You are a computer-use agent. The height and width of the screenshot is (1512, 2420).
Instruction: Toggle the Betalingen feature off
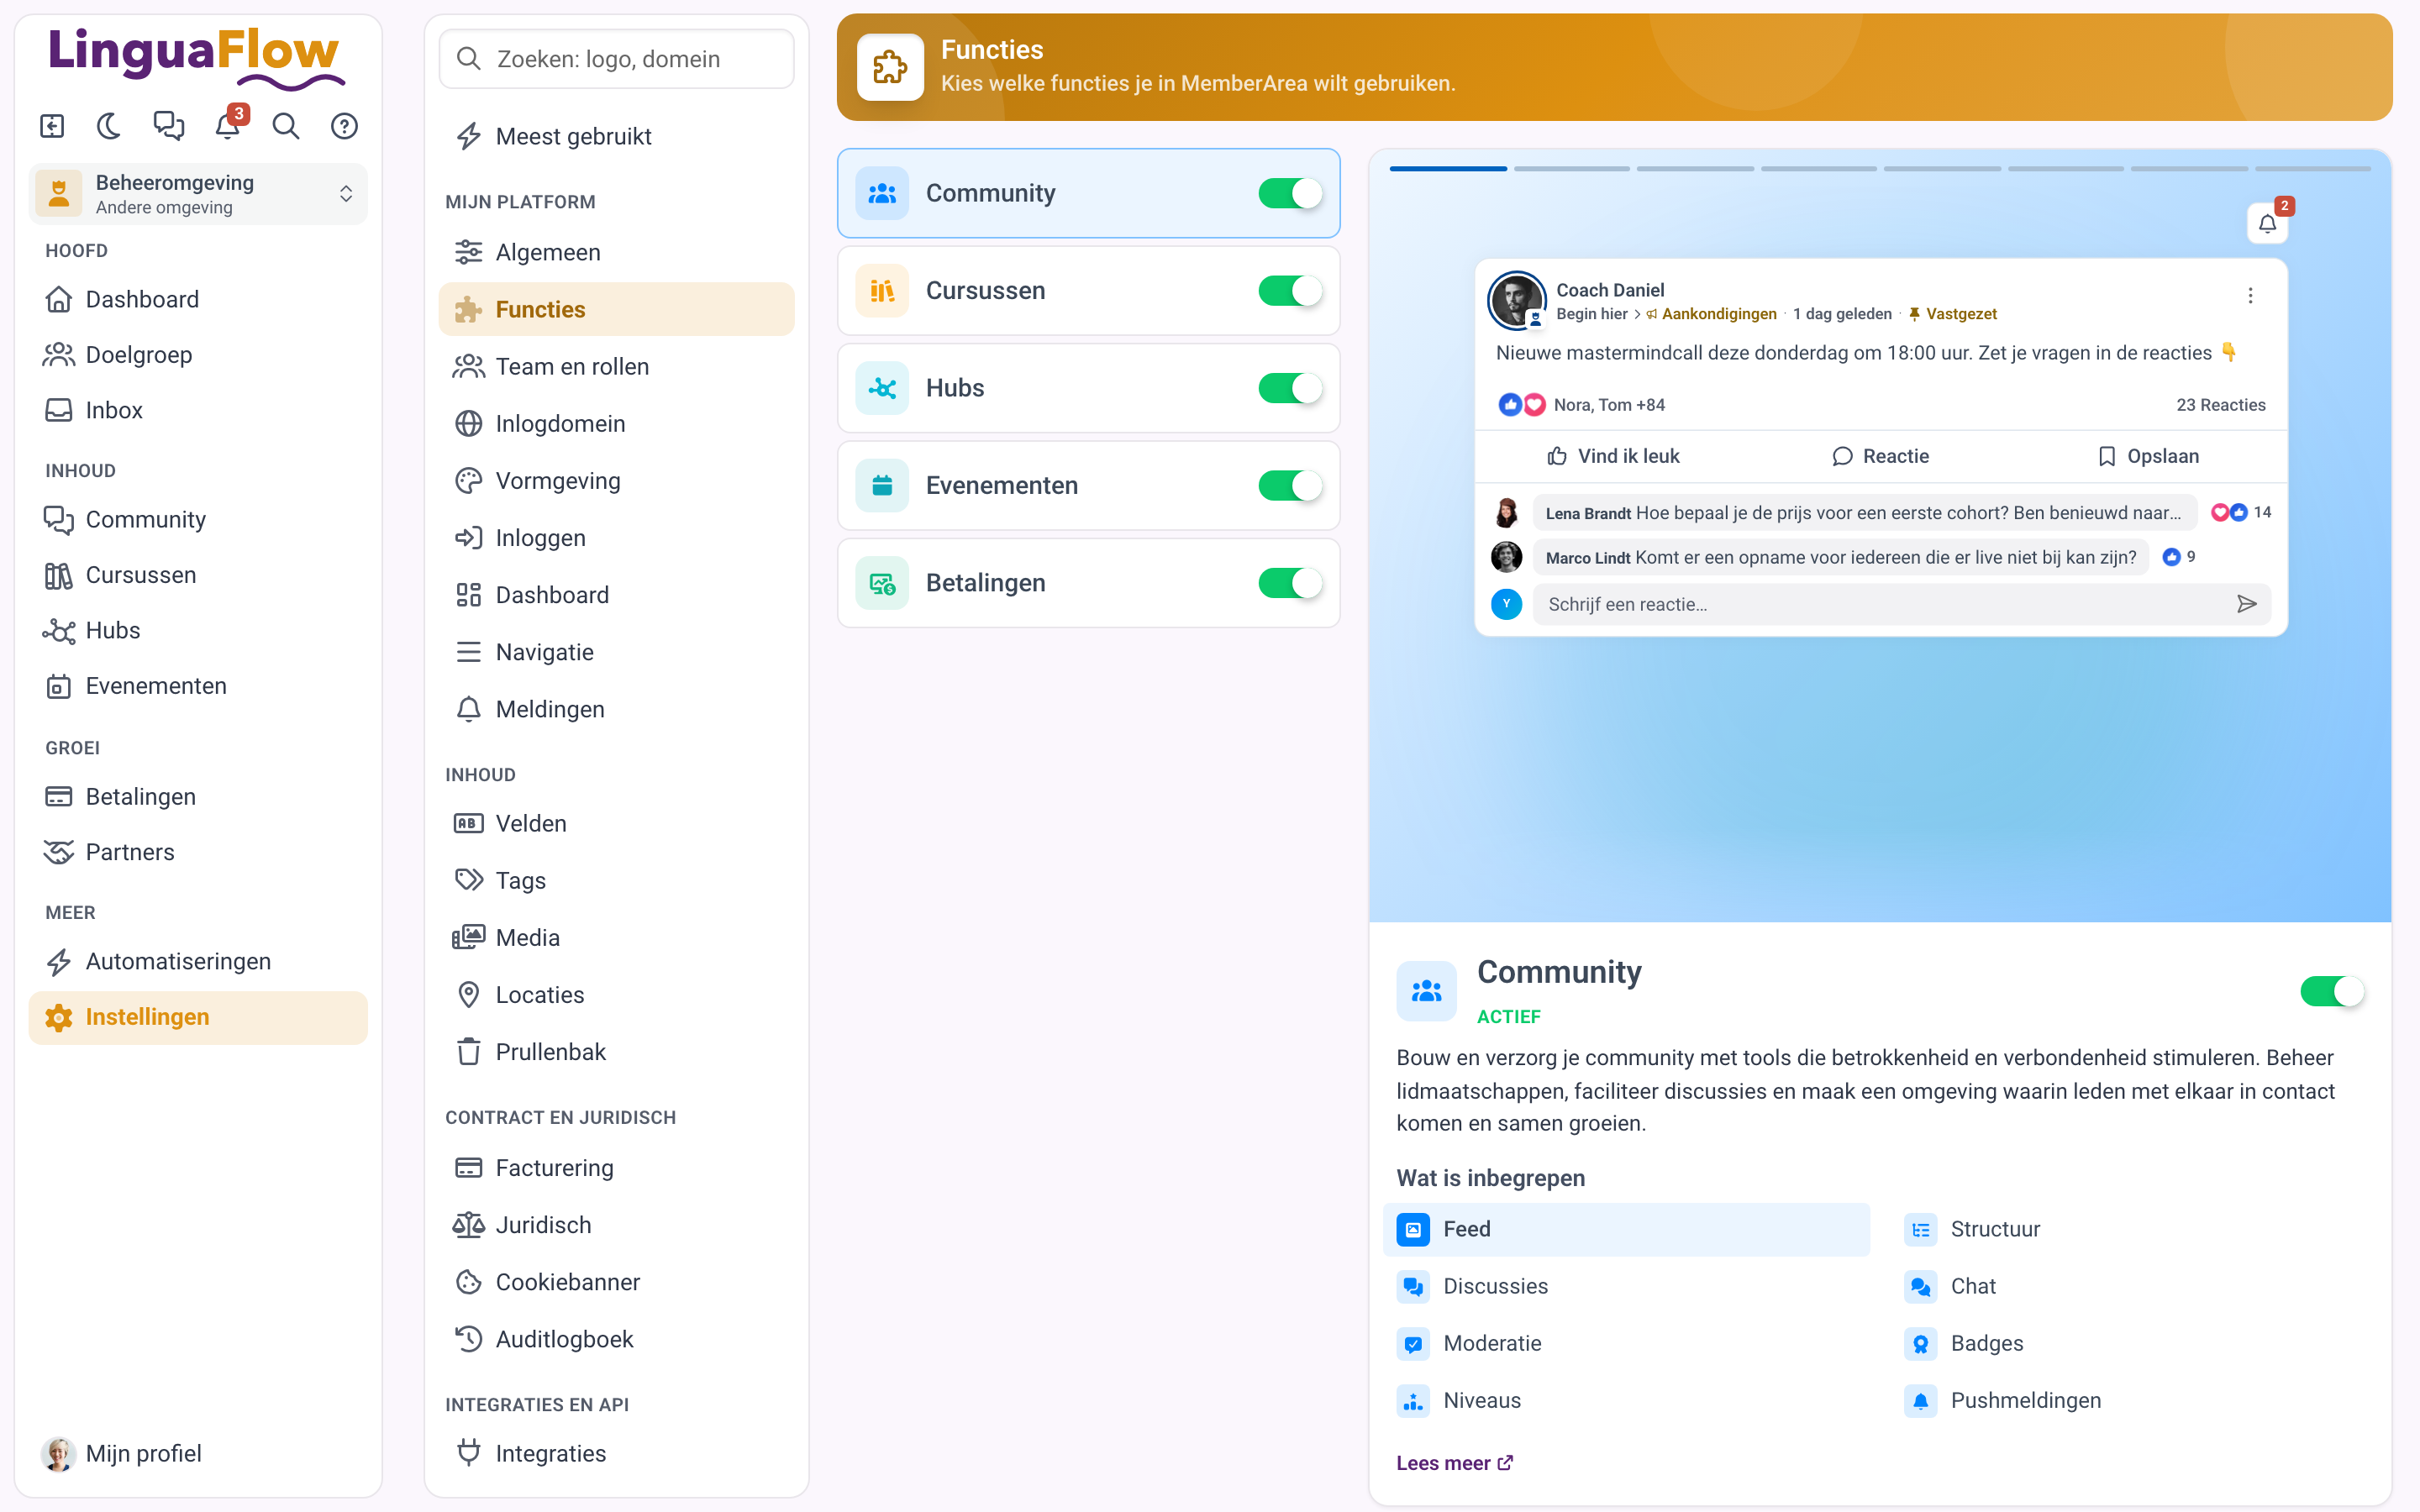pyautogui.click(x=1289, y=583)
